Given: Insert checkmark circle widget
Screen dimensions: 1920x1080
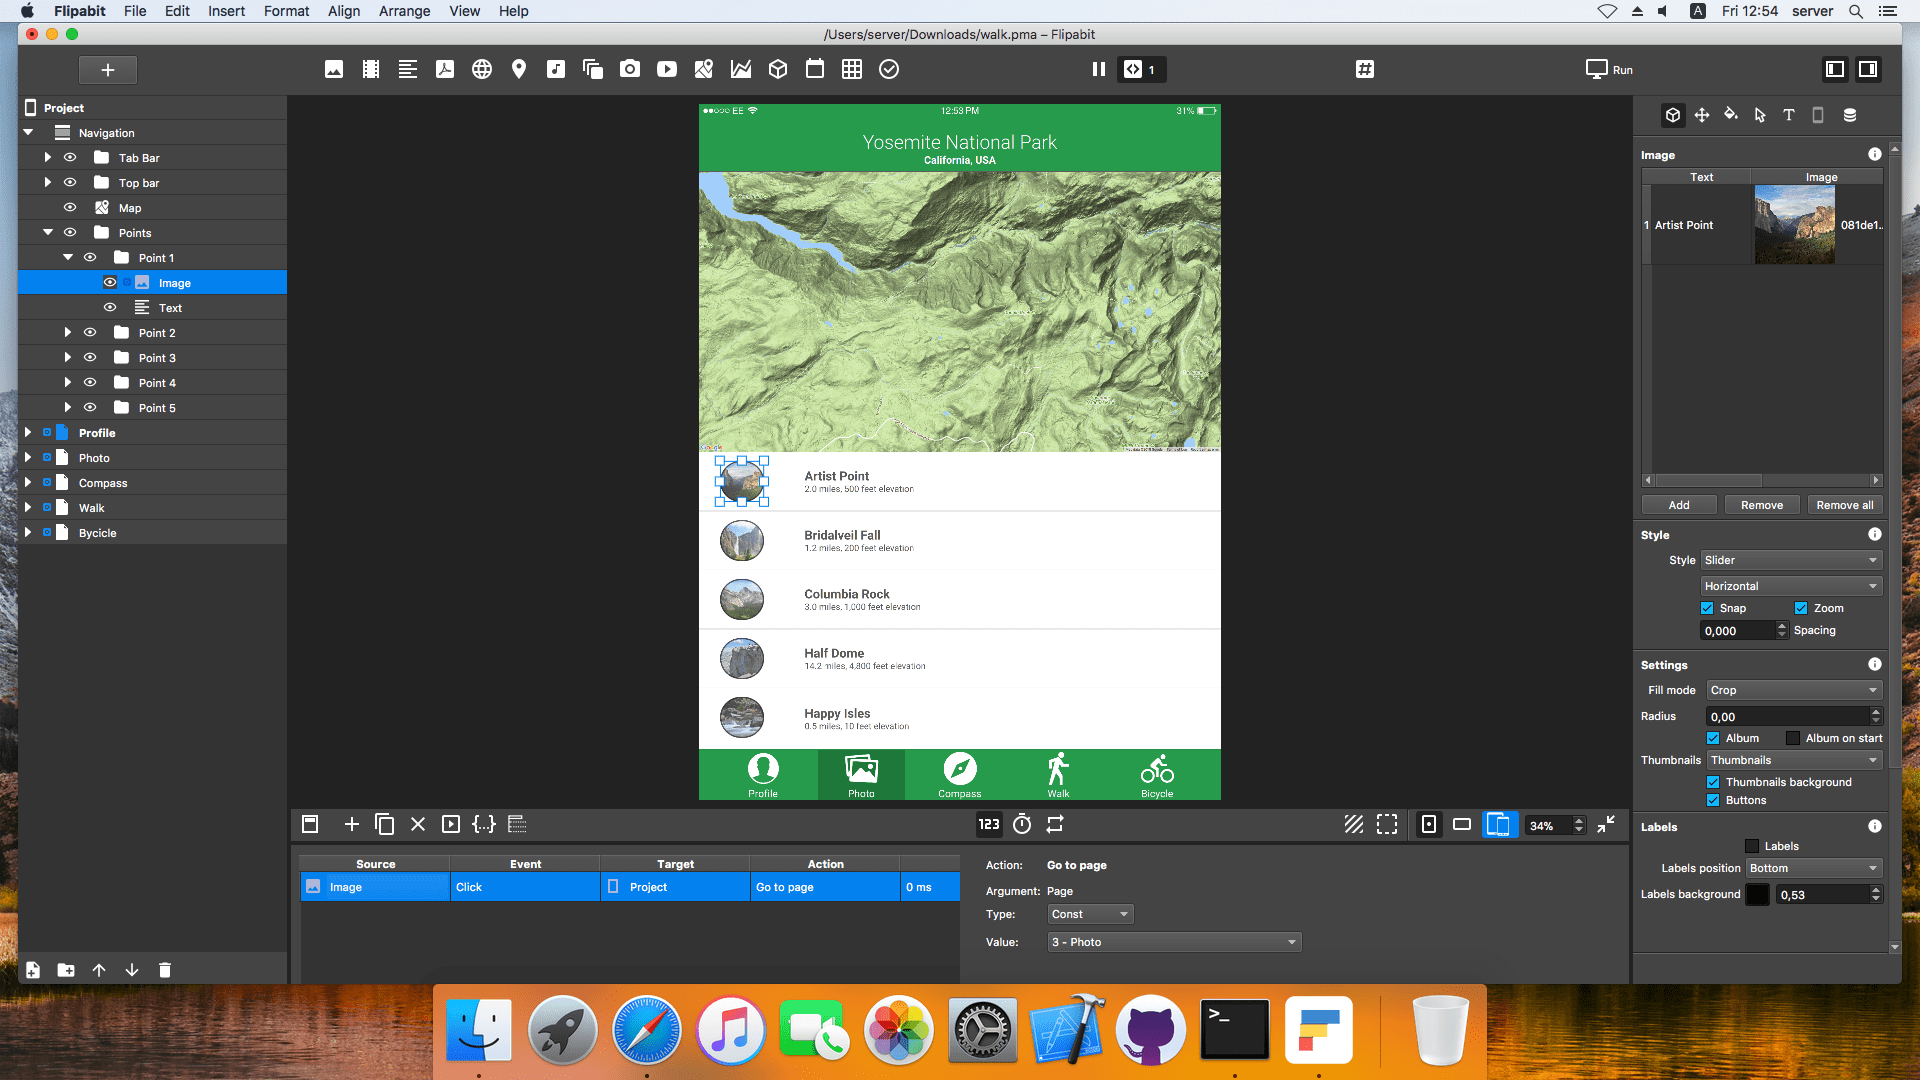Looking at the screenshot, I should (889, 69).
